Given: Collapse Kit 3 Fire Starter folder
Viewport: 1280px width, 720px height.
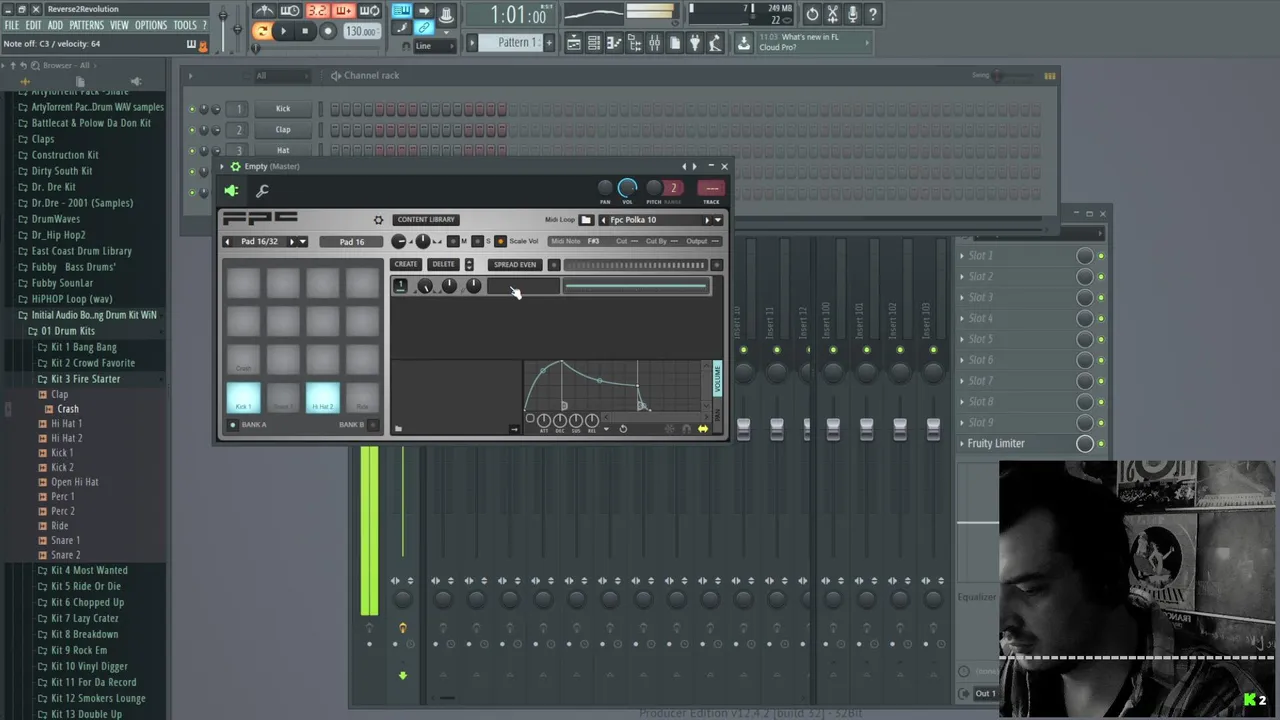Looking at the screenshot, I should [x=85, y=379].
